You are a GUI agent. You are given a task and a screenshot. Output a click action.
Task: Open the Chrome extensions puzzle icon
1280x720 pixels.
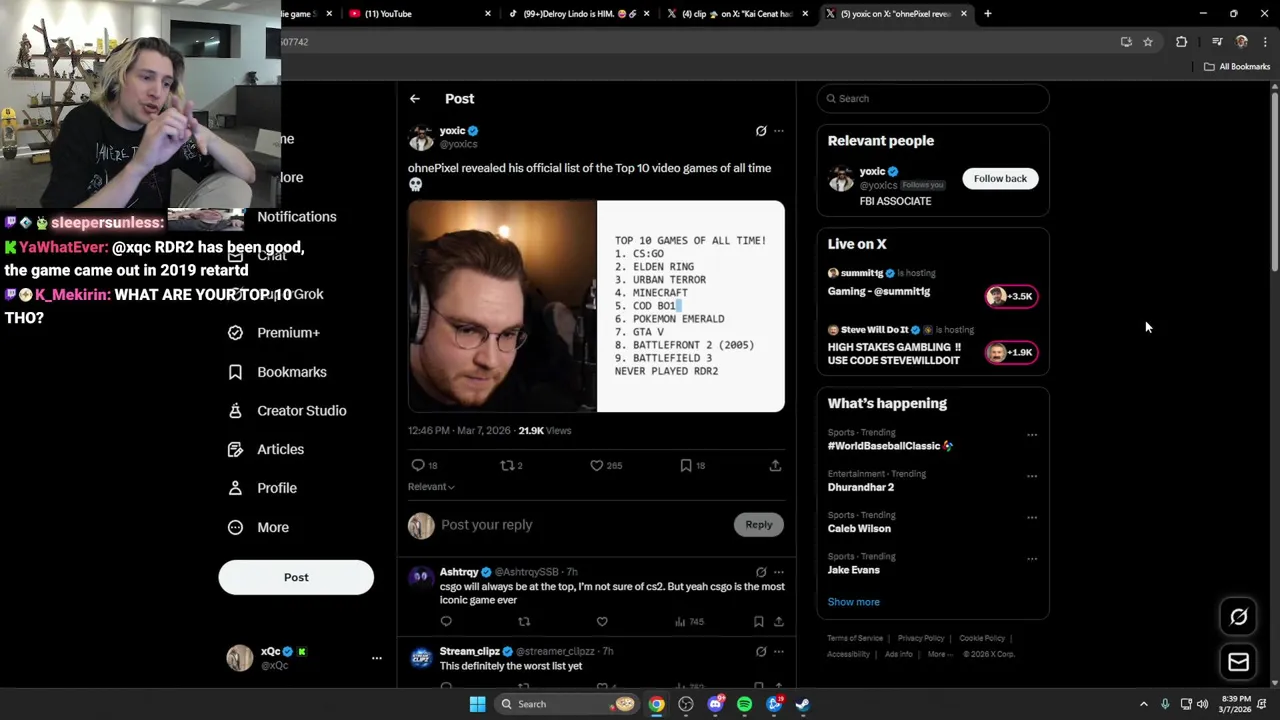pos(1182,42)
